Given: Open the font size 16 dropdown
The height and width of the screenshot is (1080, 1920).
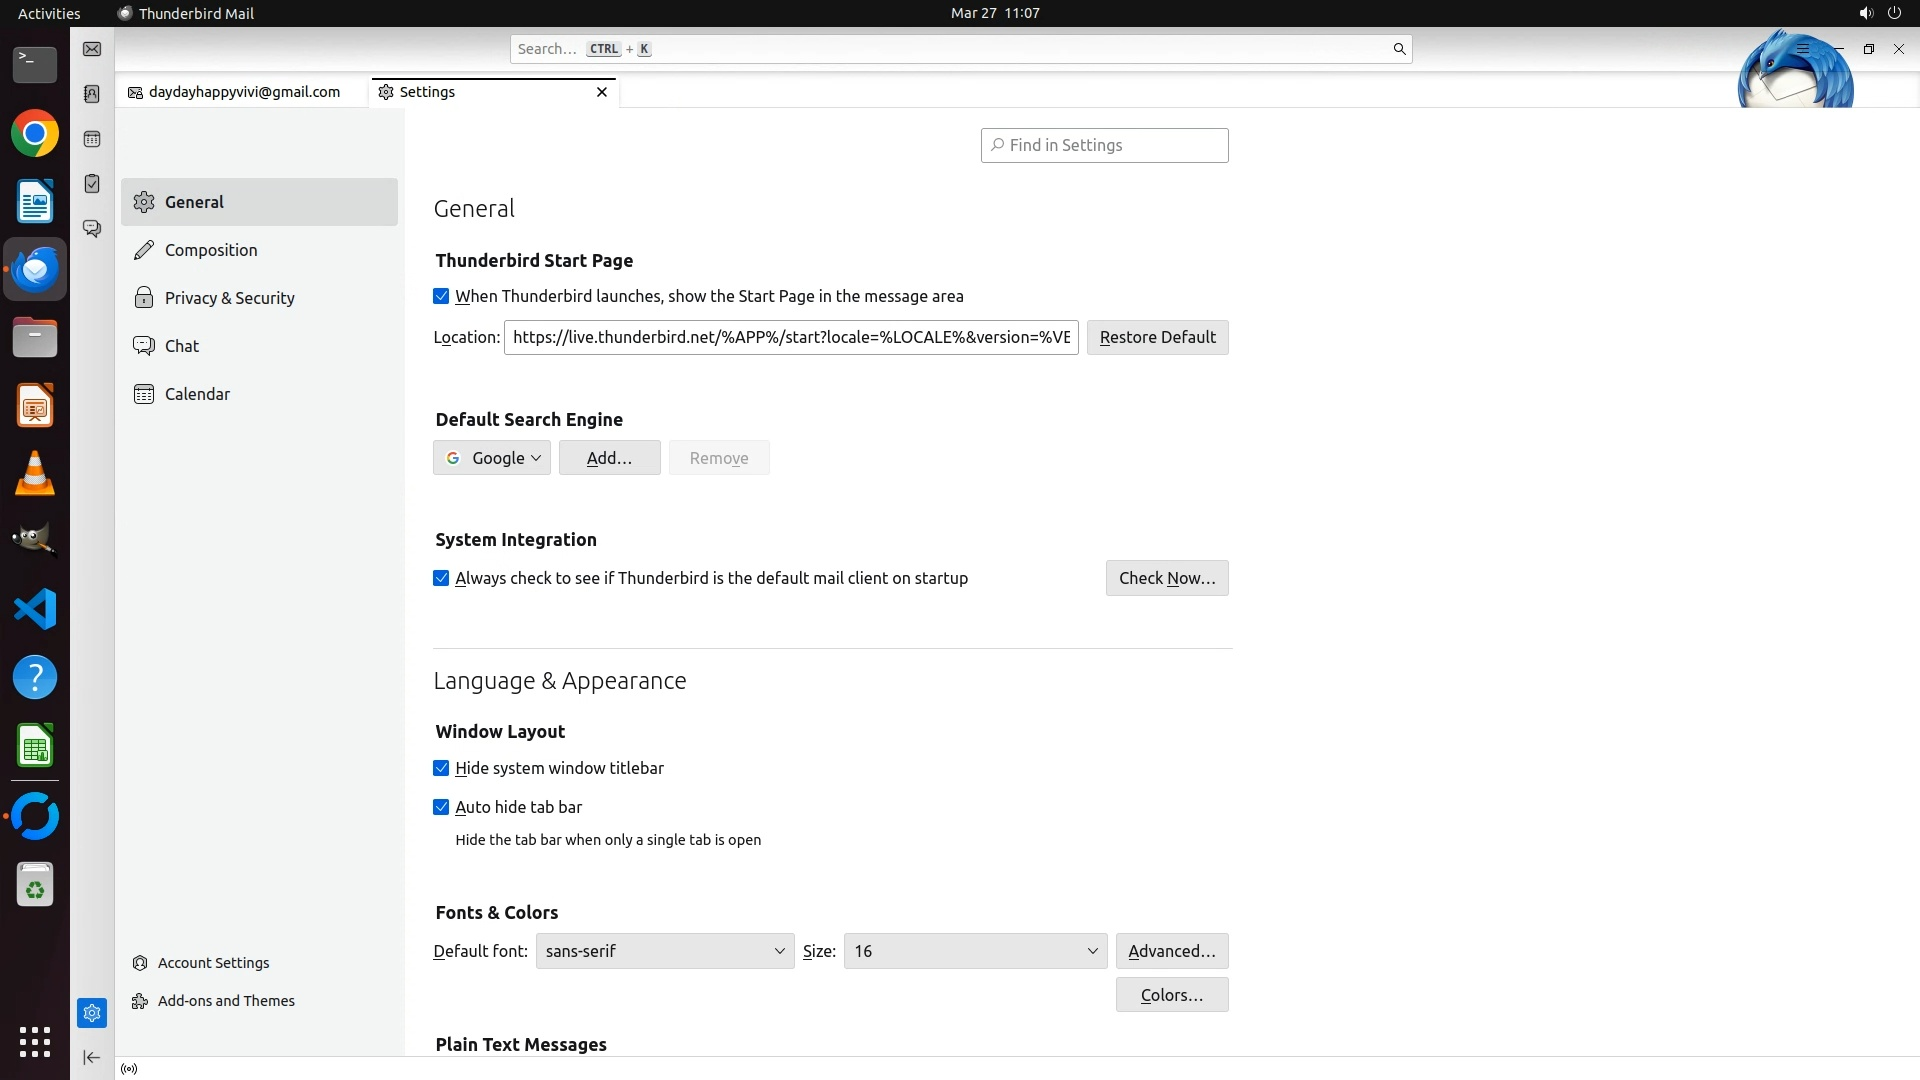Looking at the screenshot, I should [x=975, y=951].
